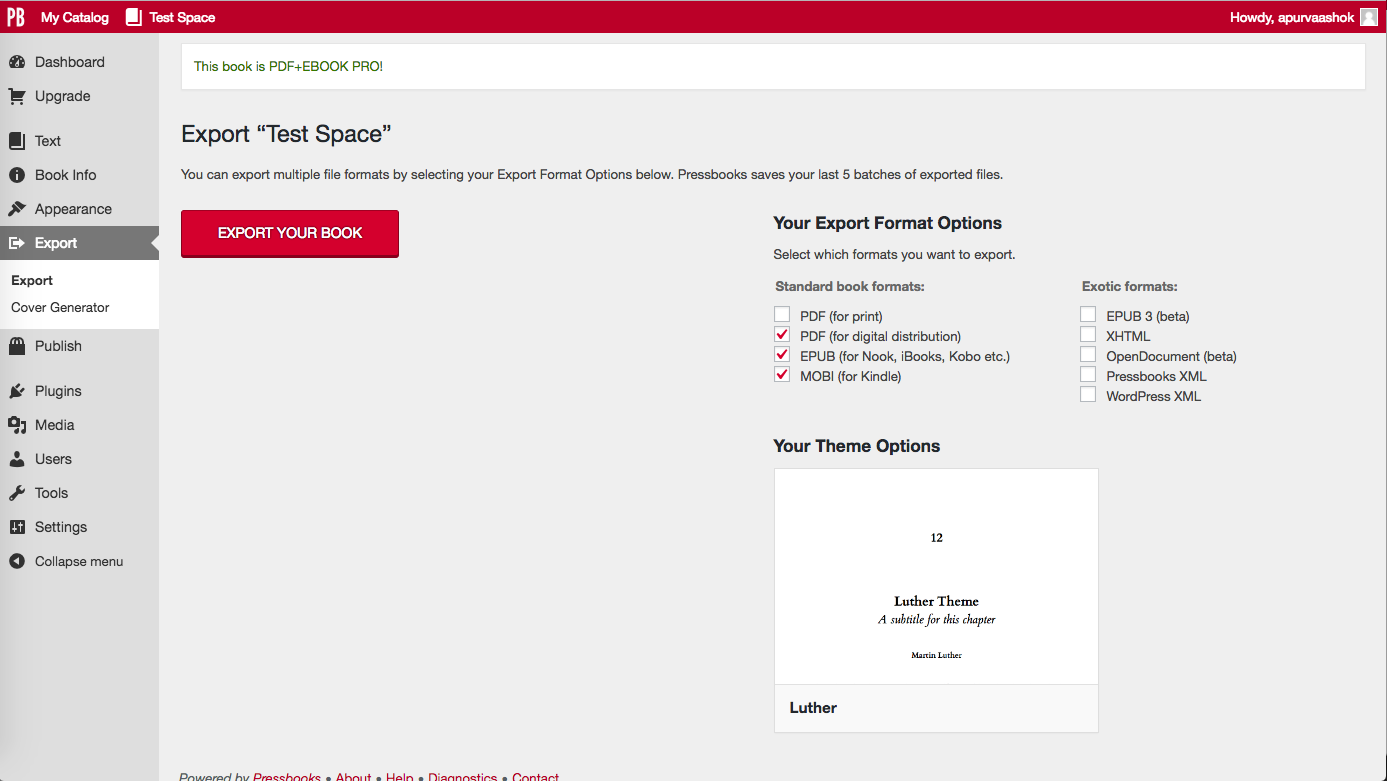Enable WordPress XML checkbox
The image size is (1387, 781).
1088,395
